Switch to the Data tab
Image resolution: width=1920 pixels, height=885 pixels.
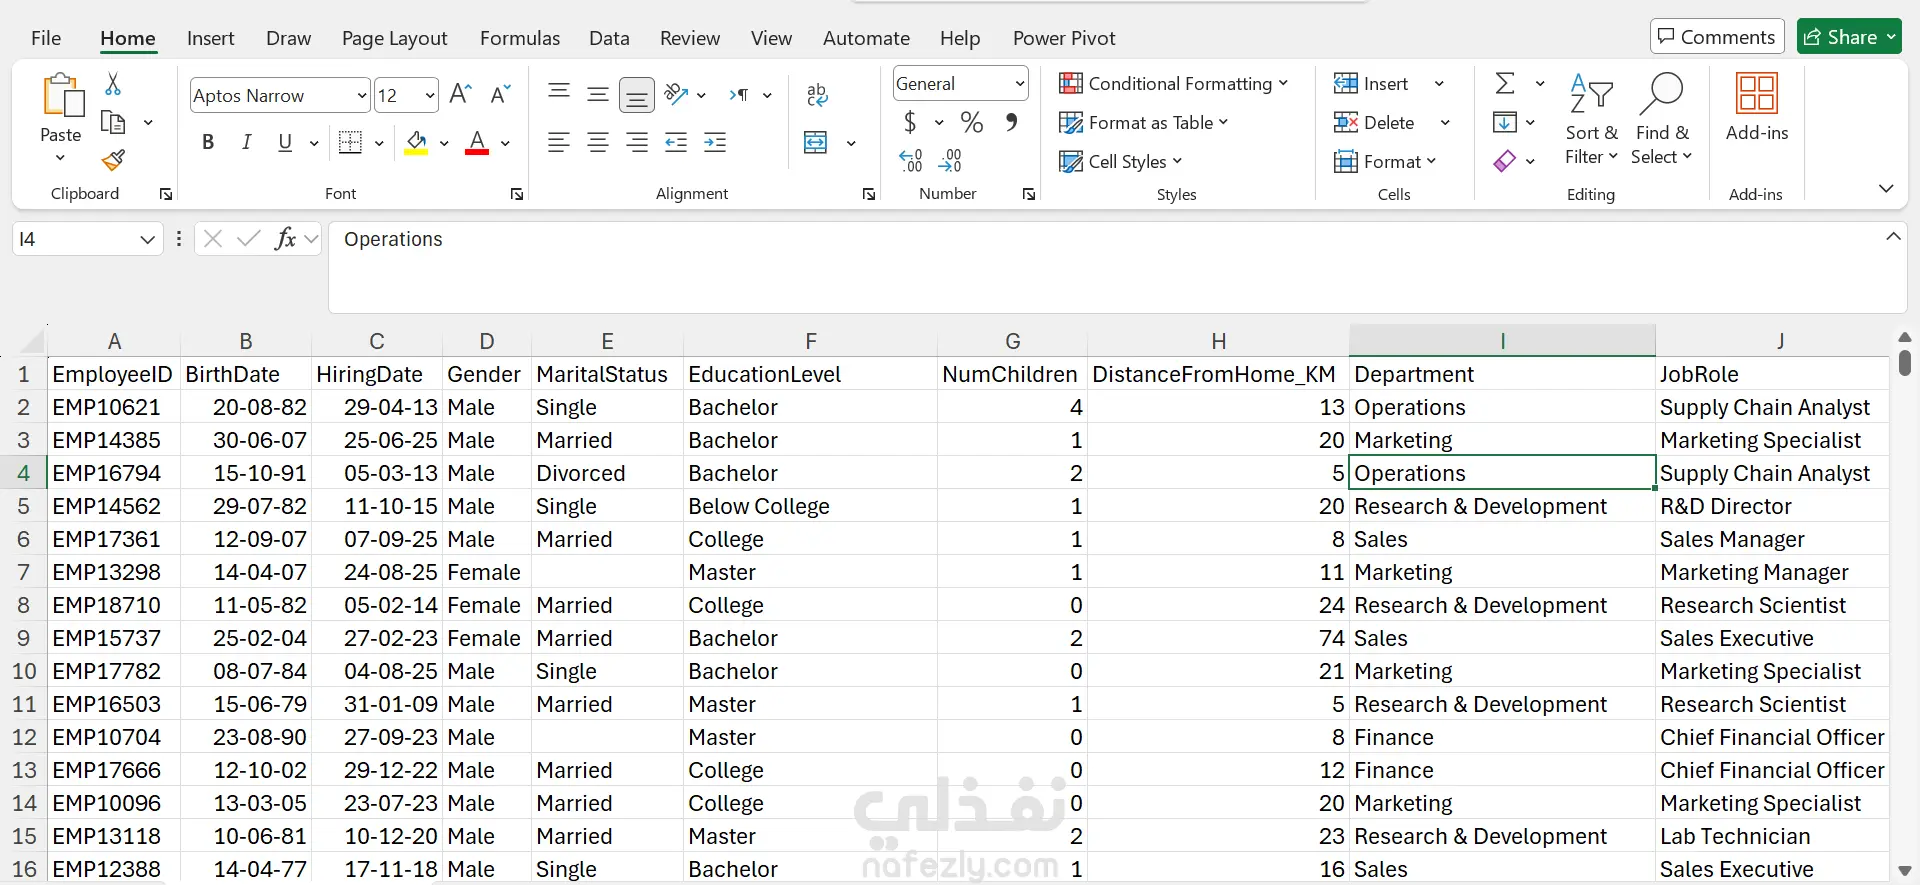[x=609, y=38]
